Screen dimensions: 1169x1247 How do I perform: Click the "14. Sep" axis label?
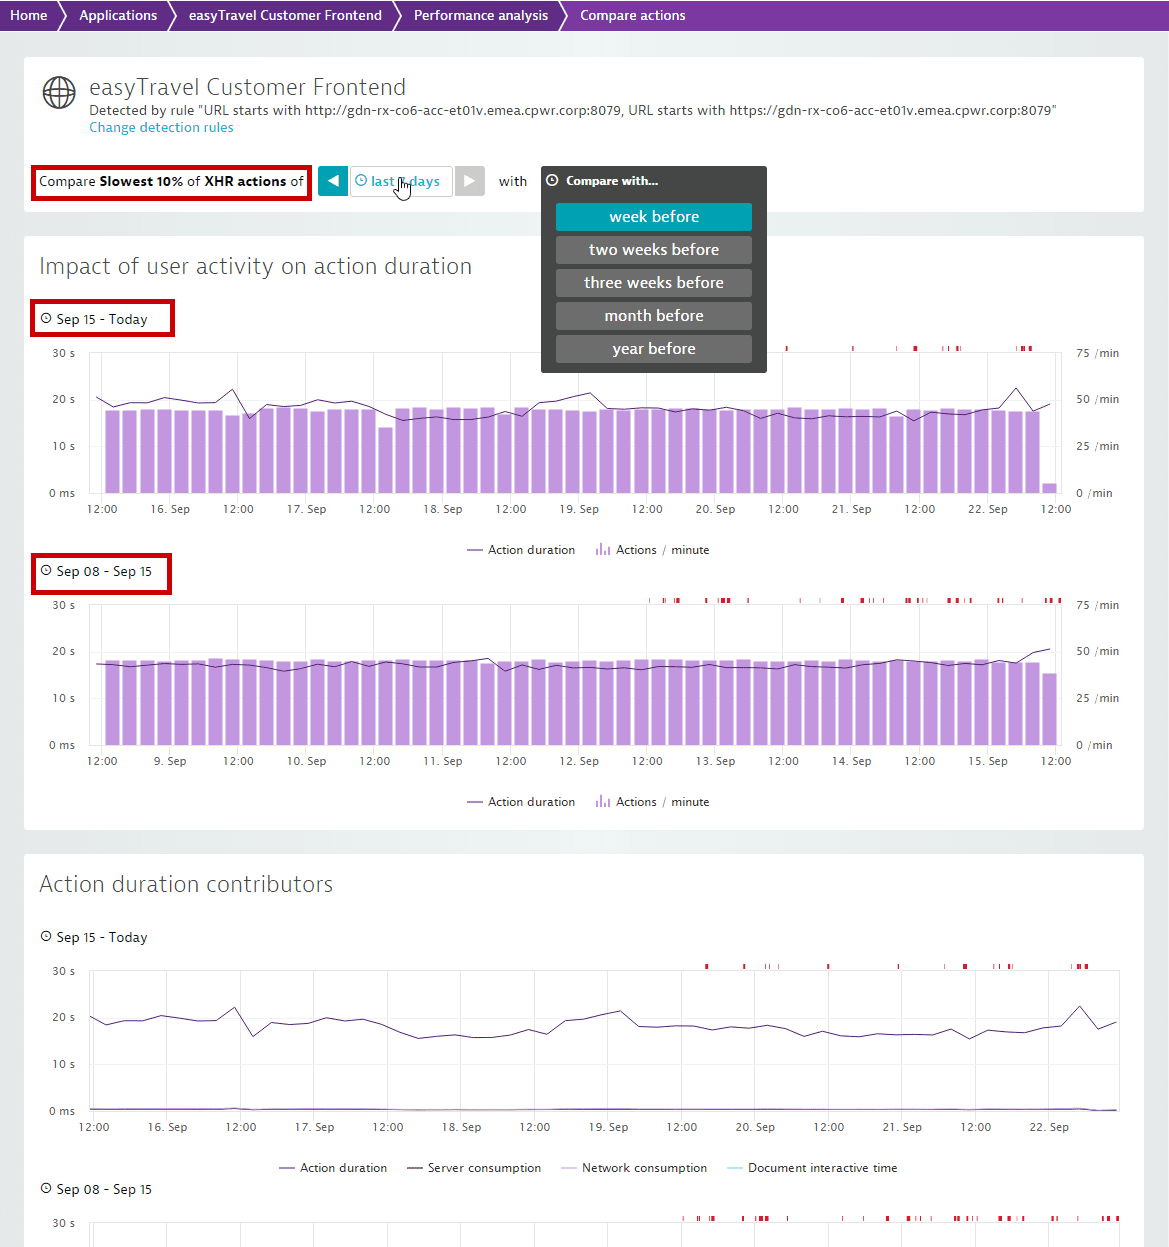[x=852, y=761]
